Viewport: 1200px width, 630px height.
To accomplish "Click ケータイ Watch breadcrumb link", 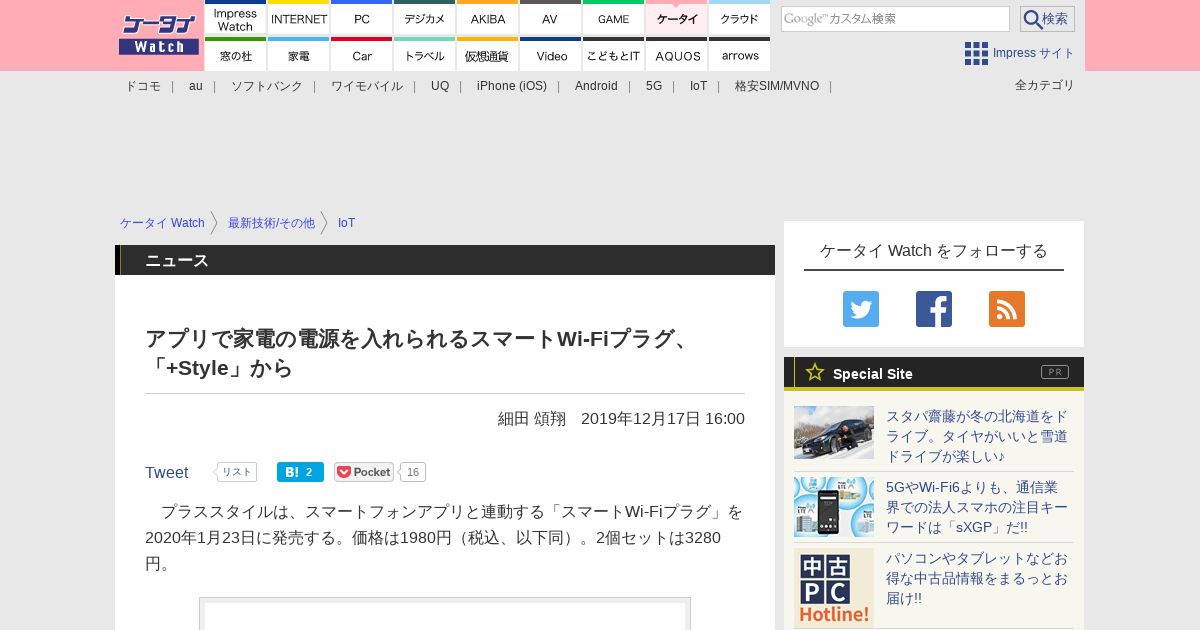I will pos(162,223).
